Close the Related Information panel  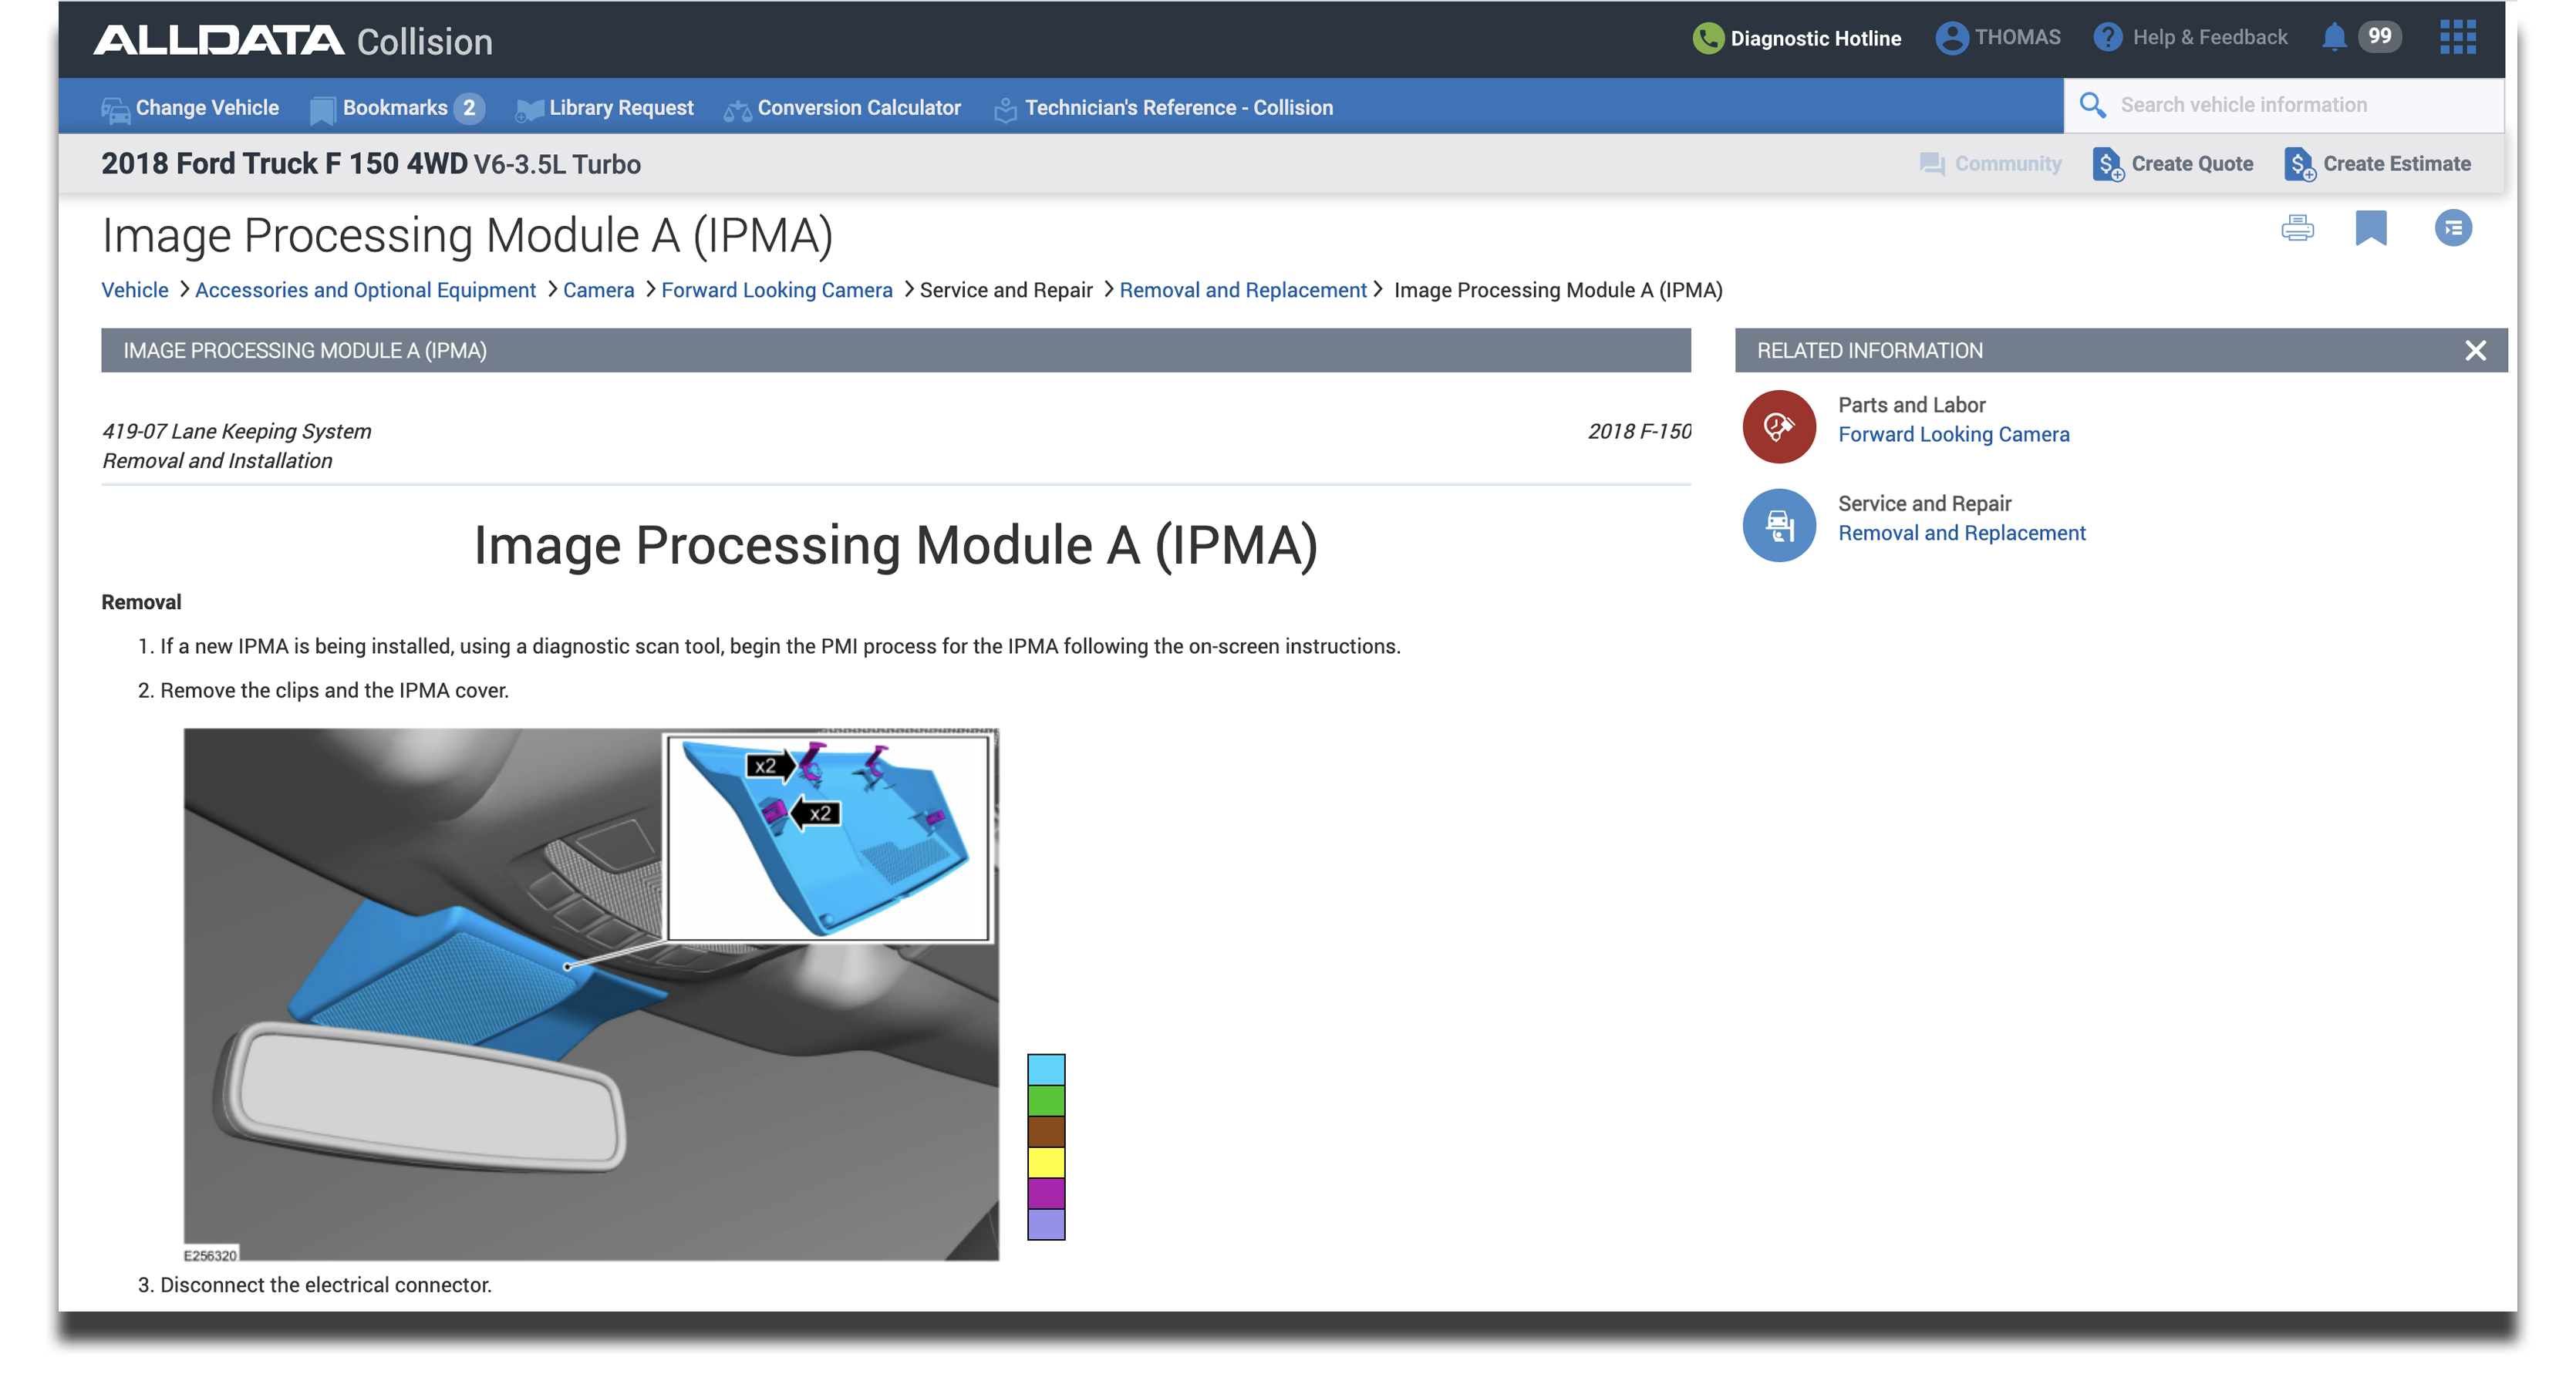(x=2474, y=351)
